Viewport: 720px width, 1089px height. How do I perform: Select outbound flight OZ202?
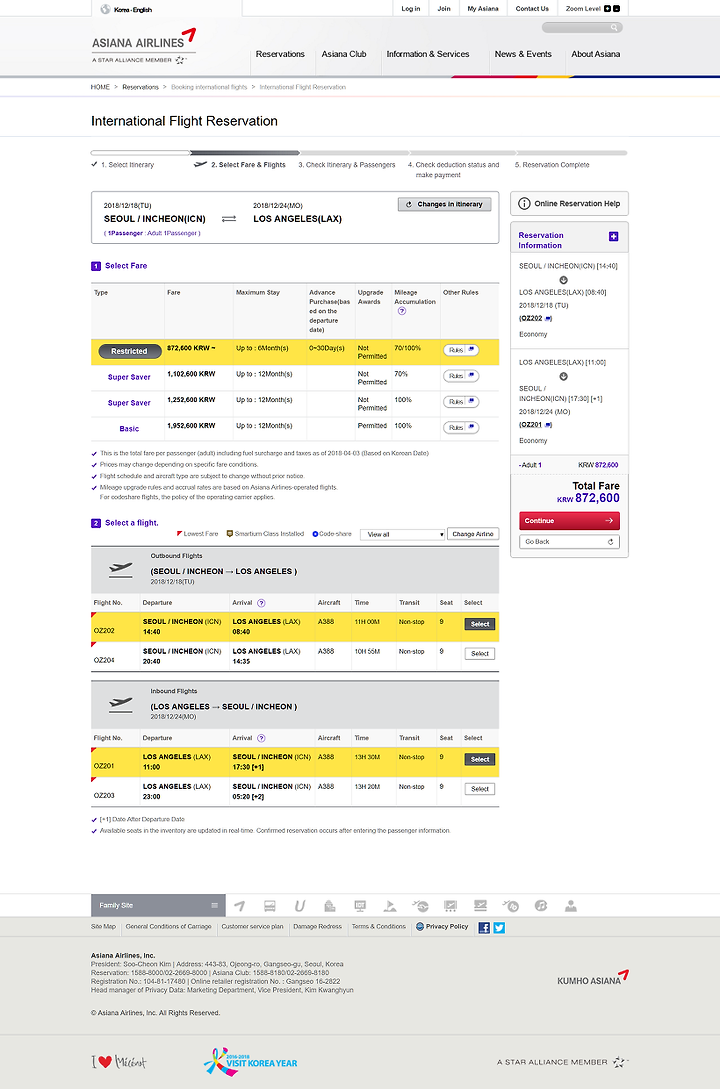480,624
